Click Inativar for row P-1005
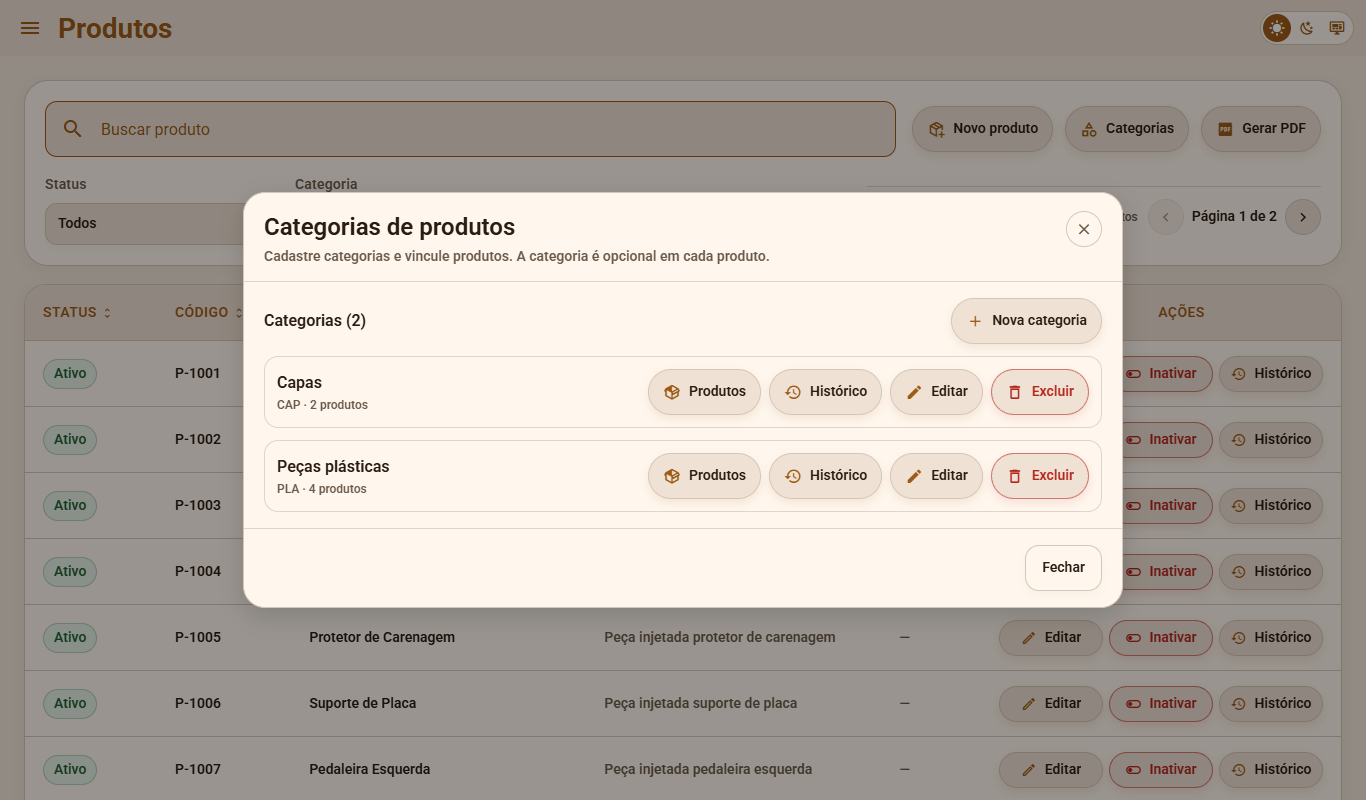The image size is (1366, 800). [1161, 638]
